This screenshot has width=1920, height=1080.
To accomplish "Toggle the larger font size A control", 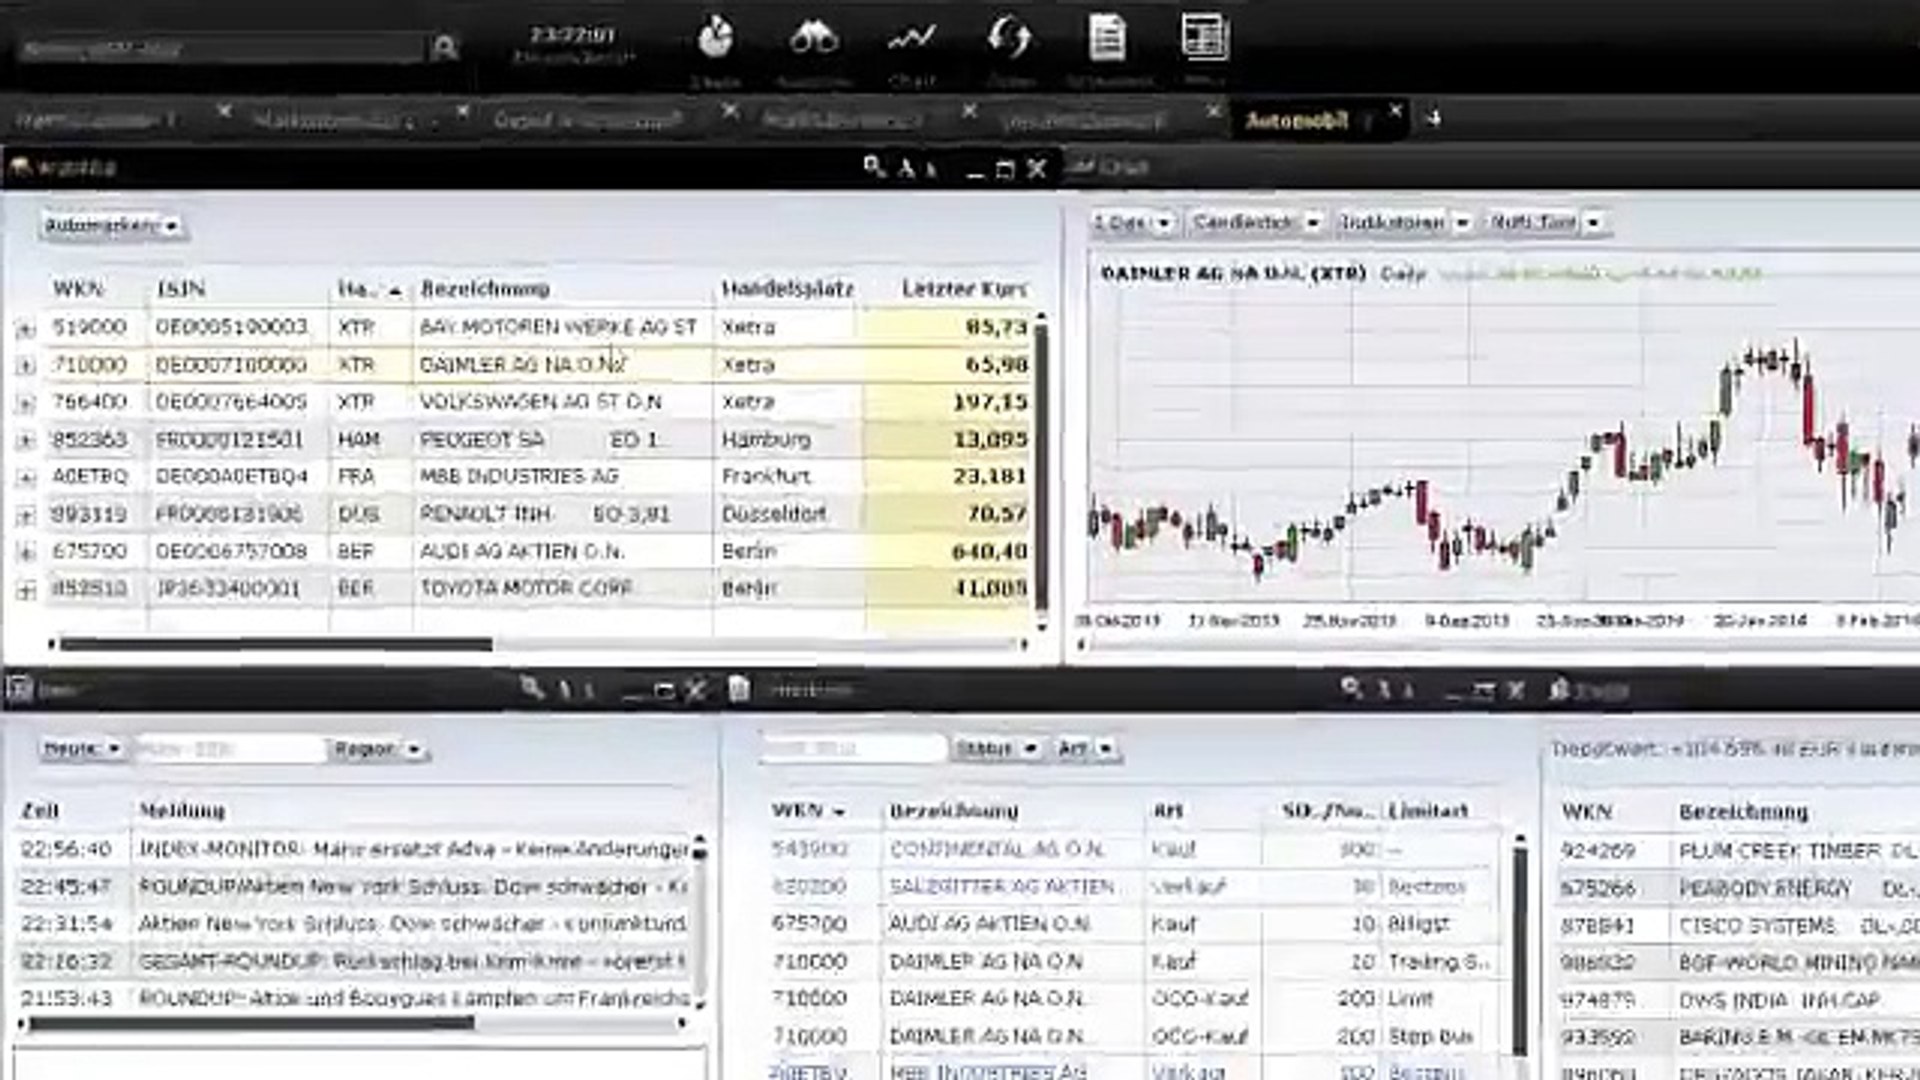I will tap(906, 168).
